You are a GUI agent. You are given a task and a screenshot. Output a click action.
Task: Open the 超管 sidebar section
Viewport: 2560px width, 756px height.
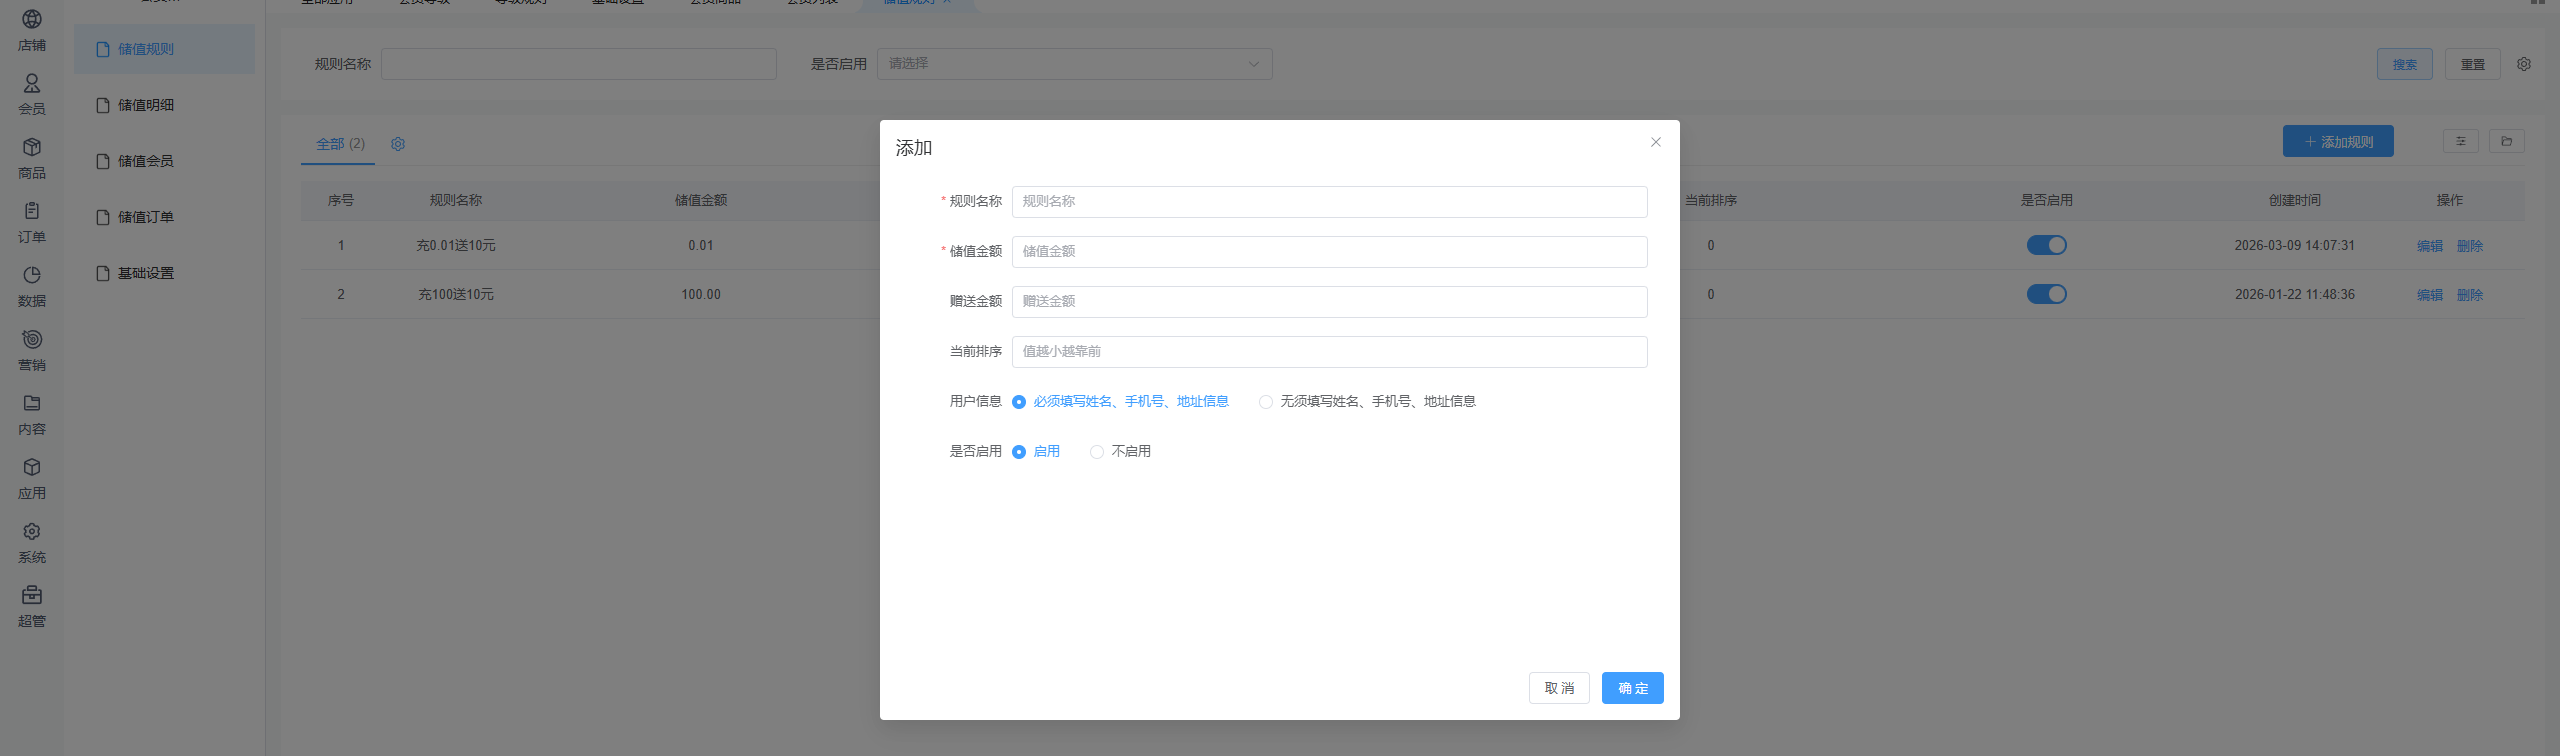click(x=32, y=606)
